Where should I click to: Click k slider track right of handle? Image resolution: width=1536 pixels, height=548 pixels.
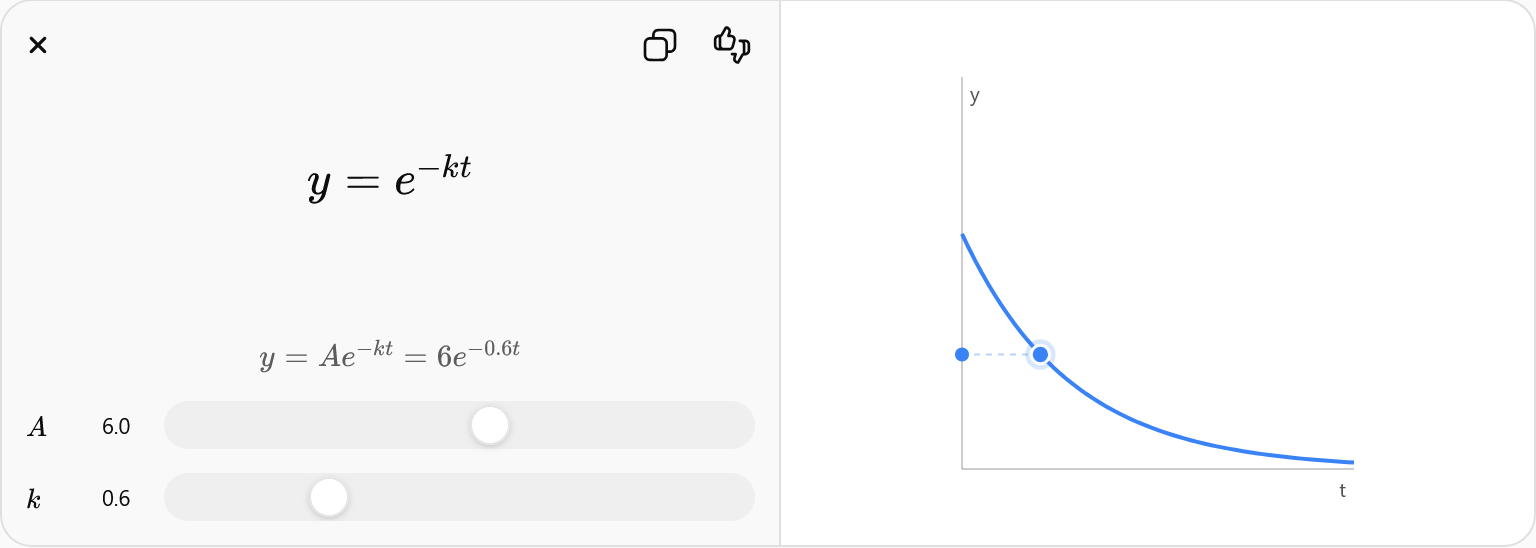click(x=551, y=497)
